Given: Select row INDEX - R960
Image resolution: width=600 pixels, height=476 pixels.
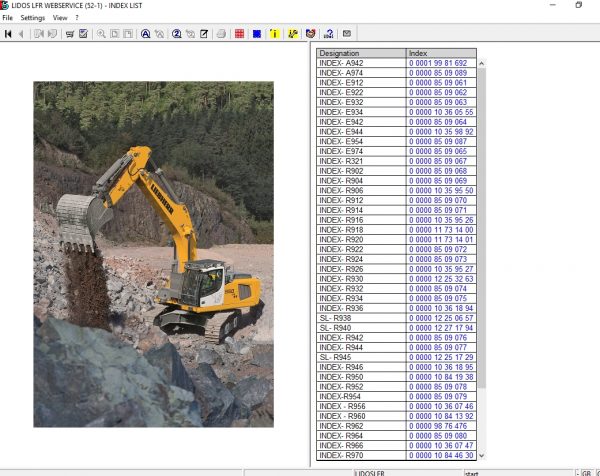Looking at the screenshot, I should point(396,416).
